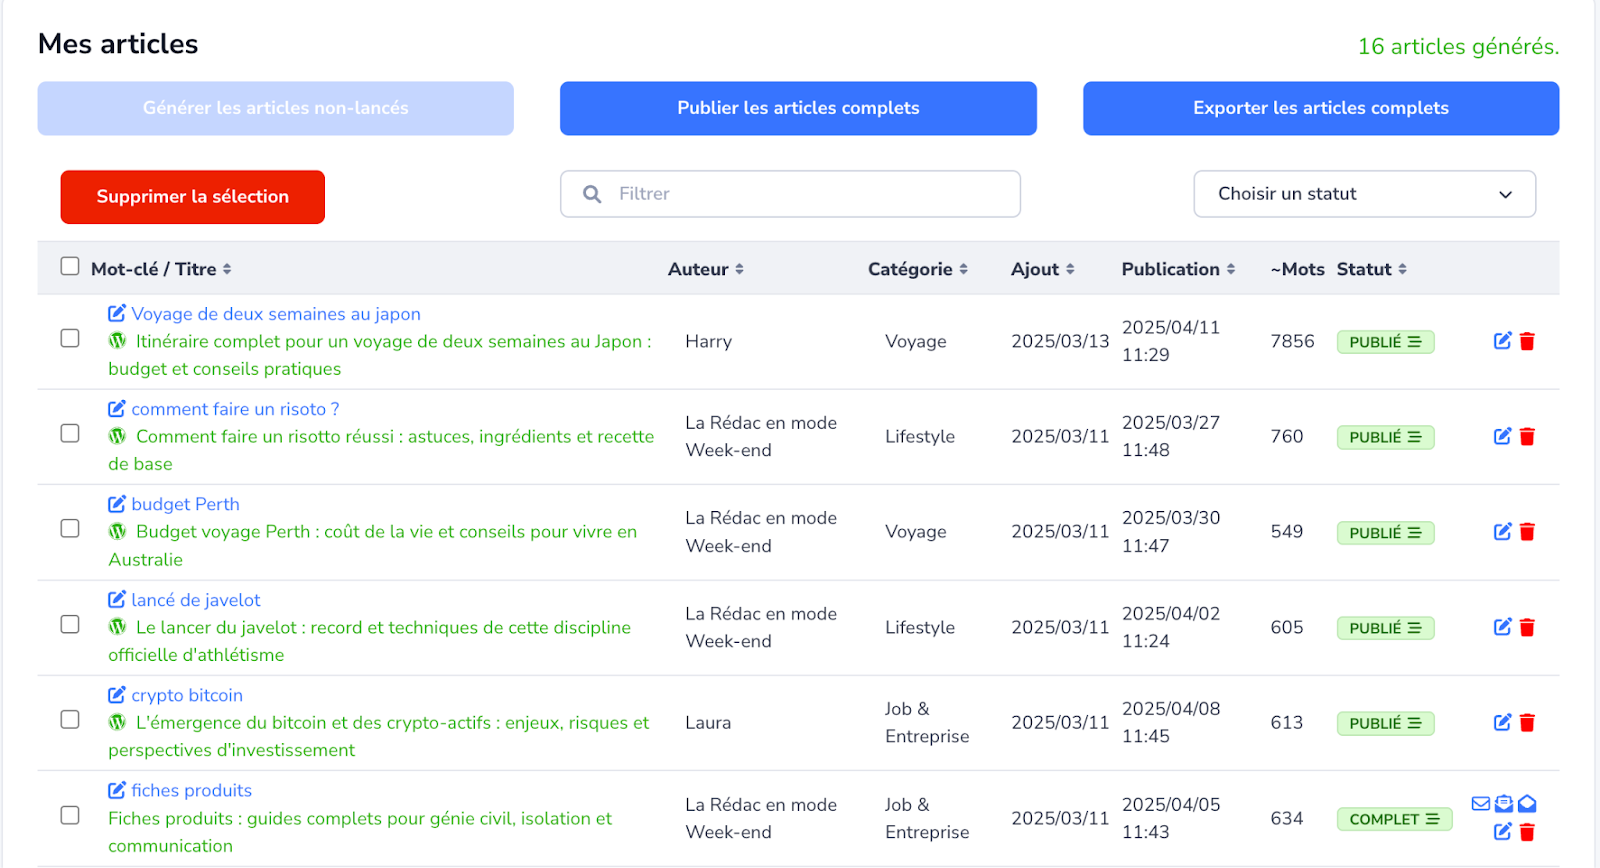
Task: Open the 'crypto bitcoin' keyword link
Action: [x=187, y=695]
